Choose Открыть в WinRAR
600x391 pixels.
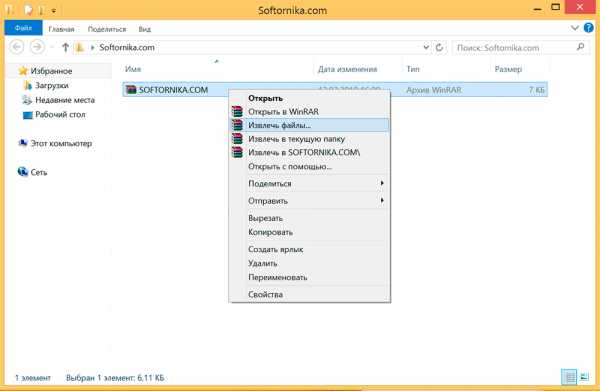pos(309,112)
